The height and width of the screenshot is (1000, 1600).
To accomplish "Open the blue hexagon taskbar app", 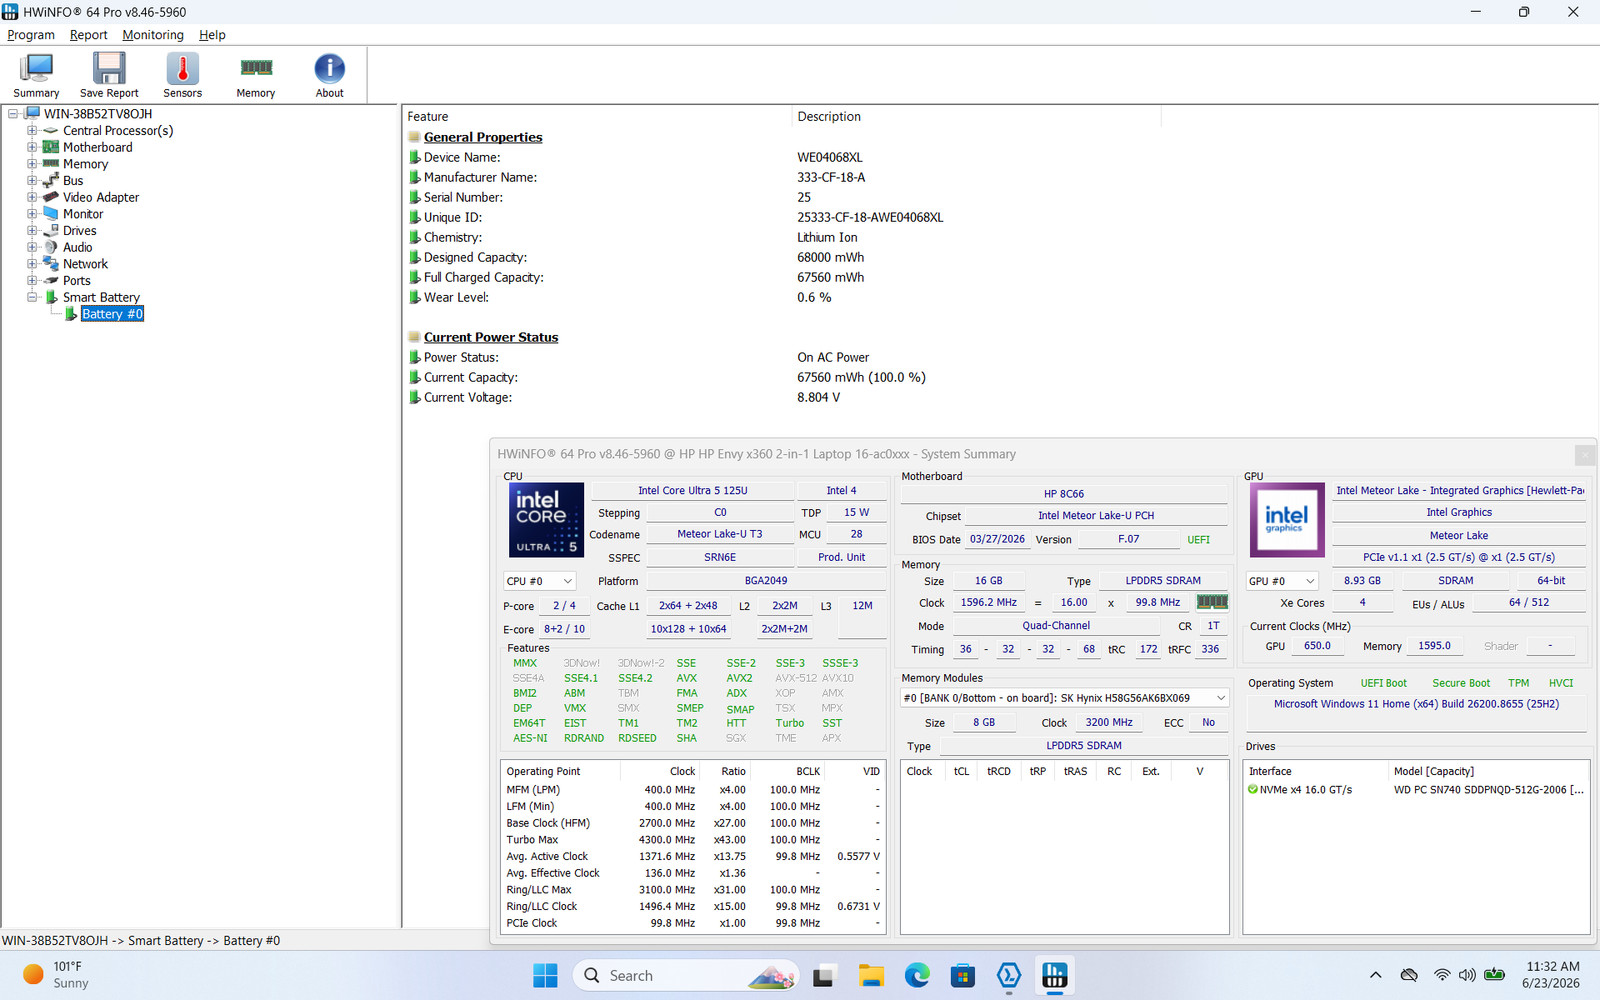I will 1009,975.
